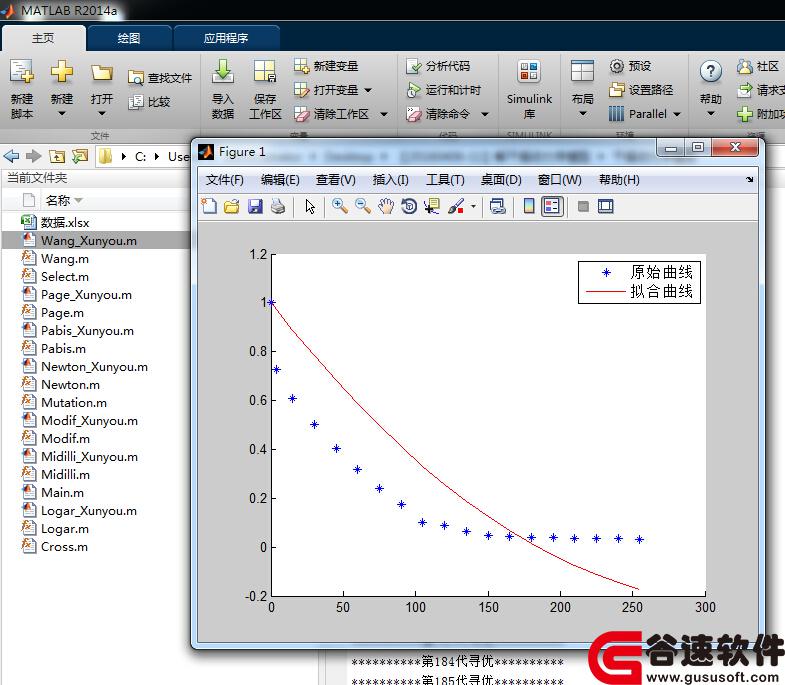Click Print Figure icon in Figure toolbar
Viewport: 785px width, 685px height.
(x=278, y=206)
